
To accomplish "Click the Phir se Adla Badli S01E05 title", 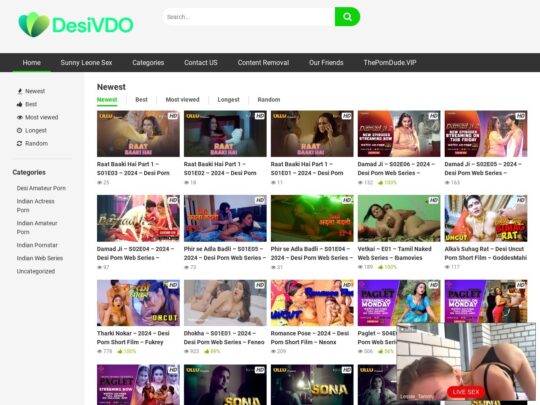I will click(x=225, y=253).
